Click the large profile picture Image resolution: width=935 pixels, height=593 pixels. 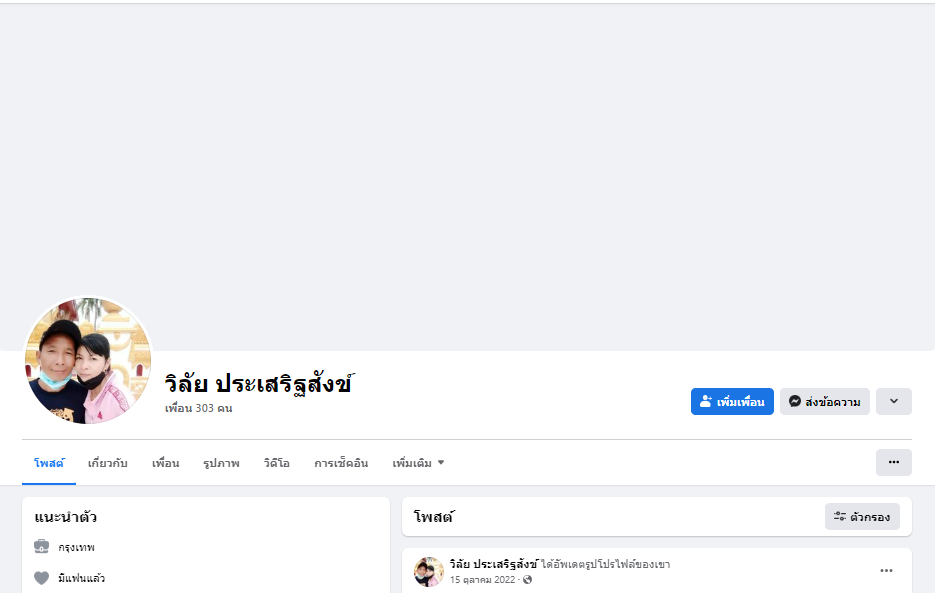[x=88, y=360]
